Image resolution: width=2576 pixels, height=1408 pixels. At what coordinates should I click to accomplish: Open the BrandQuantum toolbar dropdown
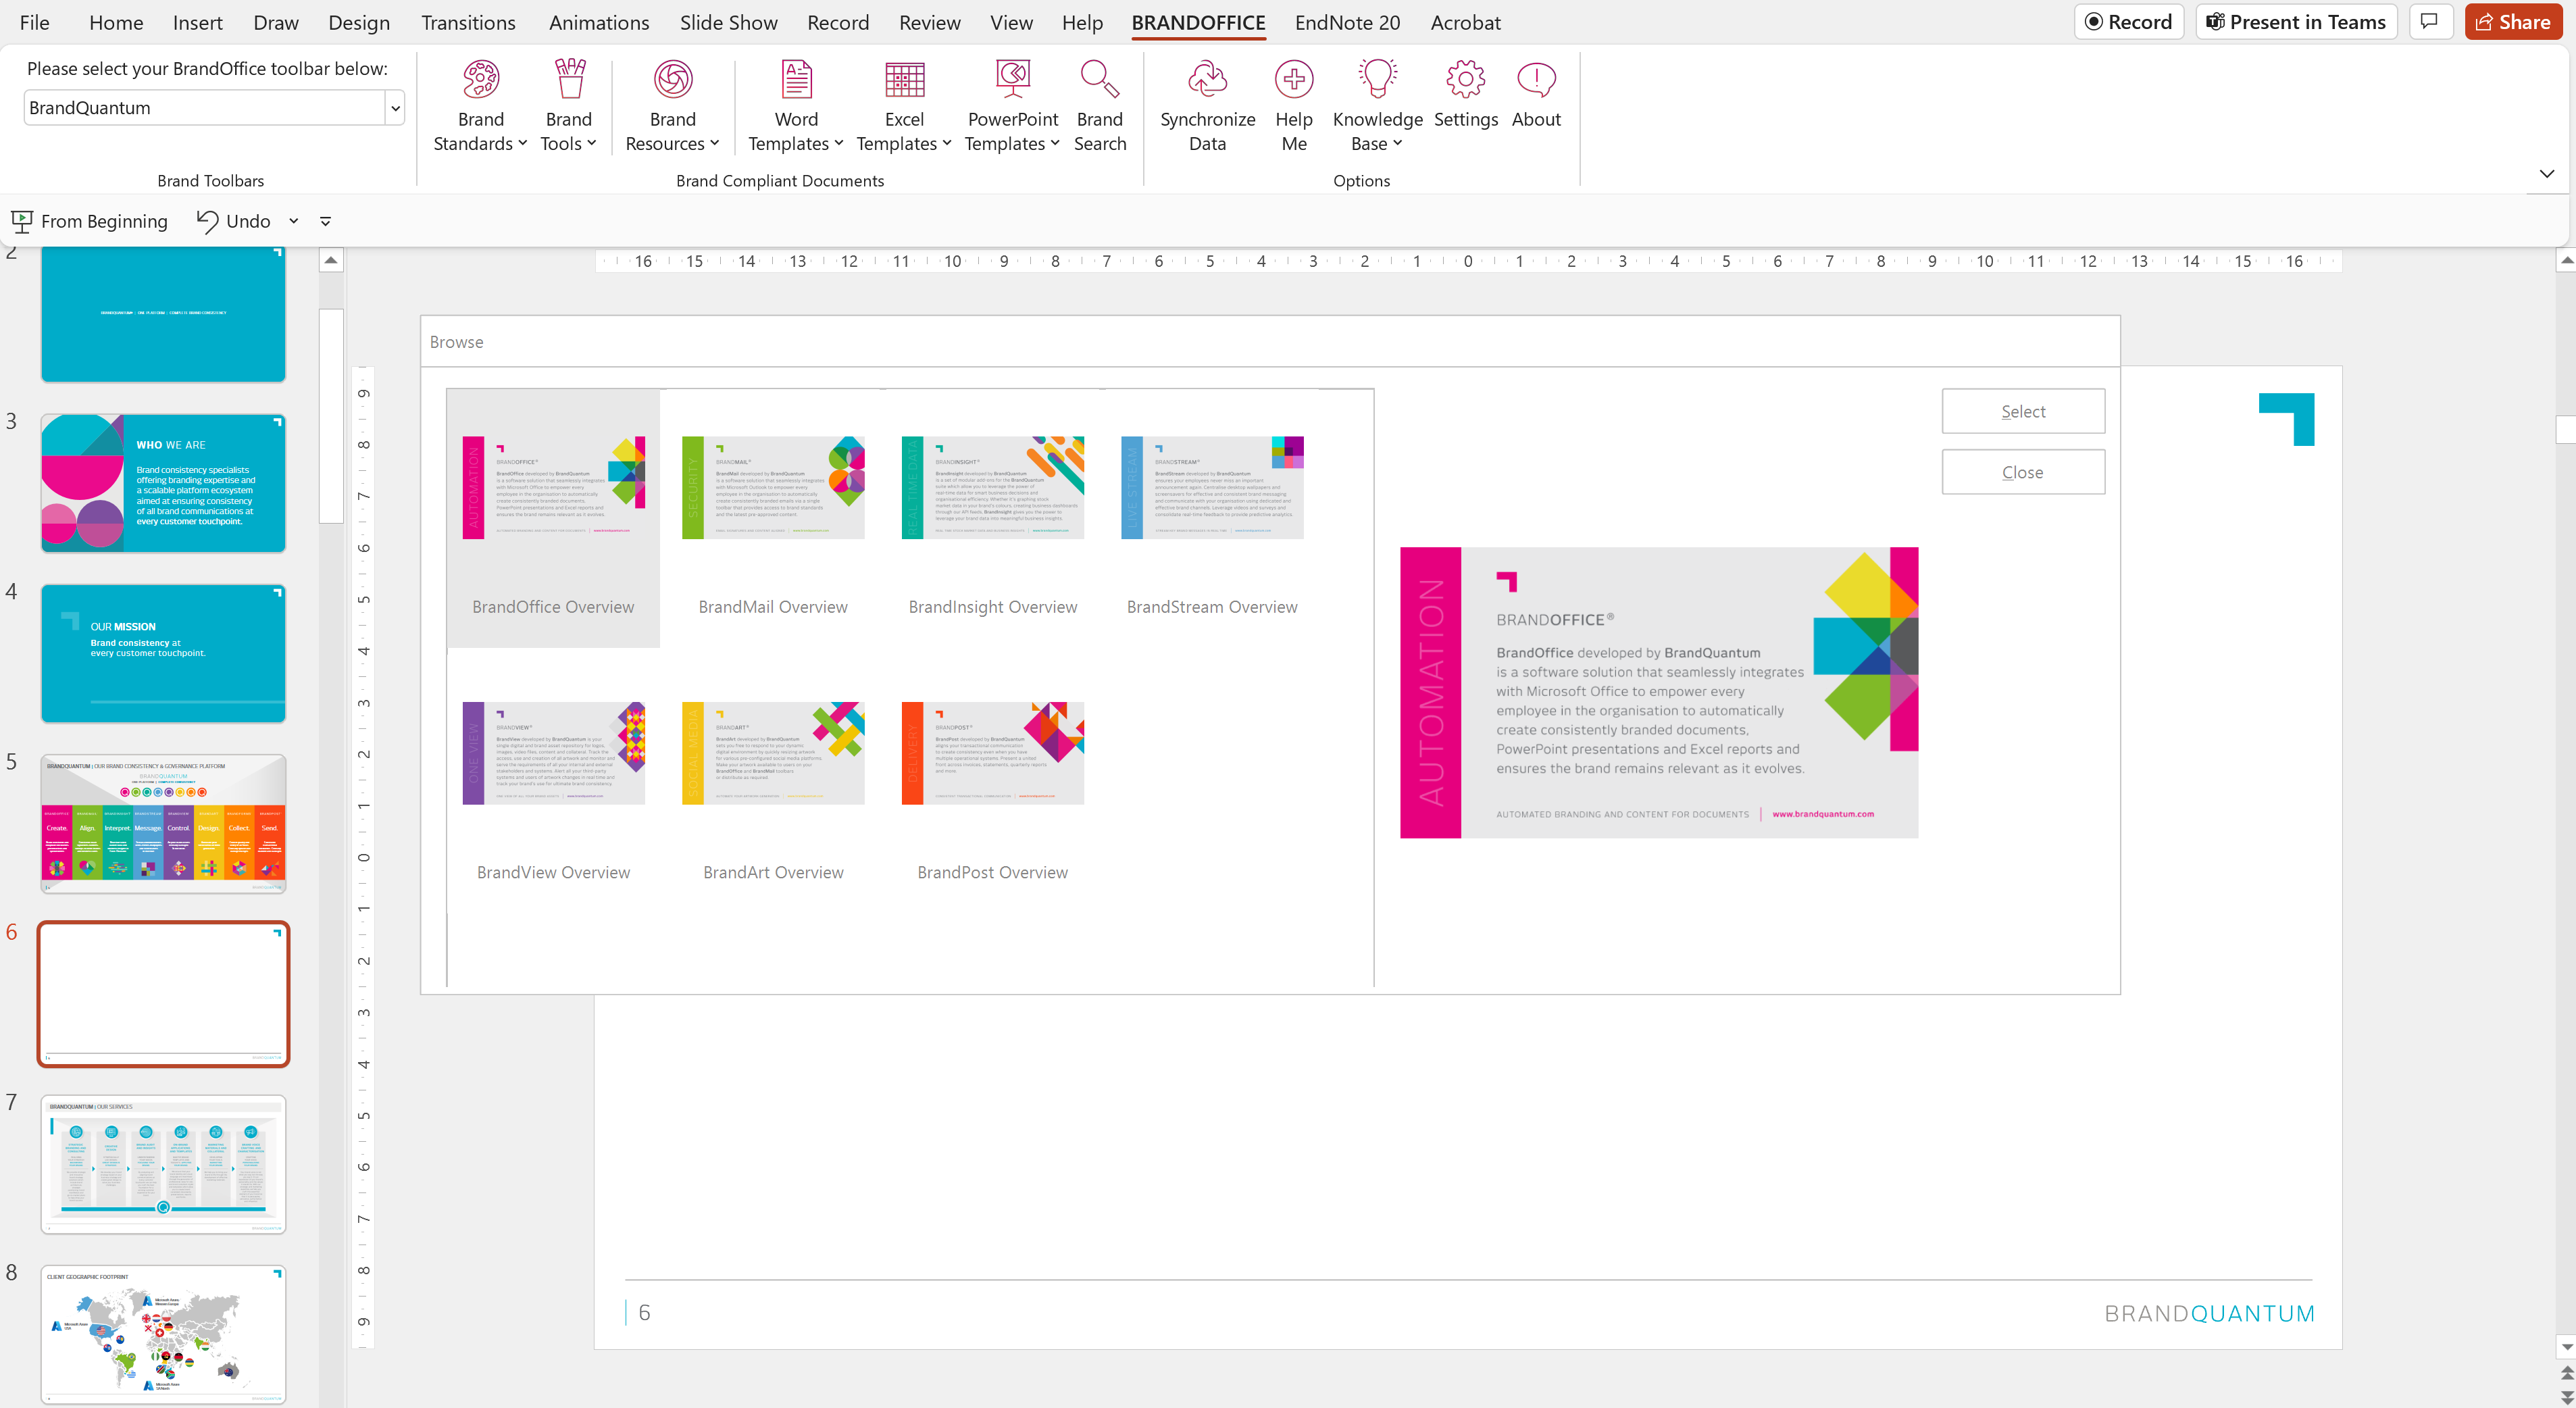click(x=395, y=108)
